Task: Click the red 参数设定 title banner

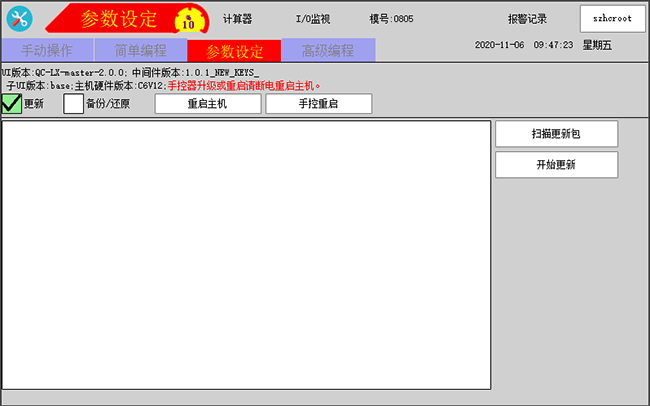Action: click(x=118, y=19)
